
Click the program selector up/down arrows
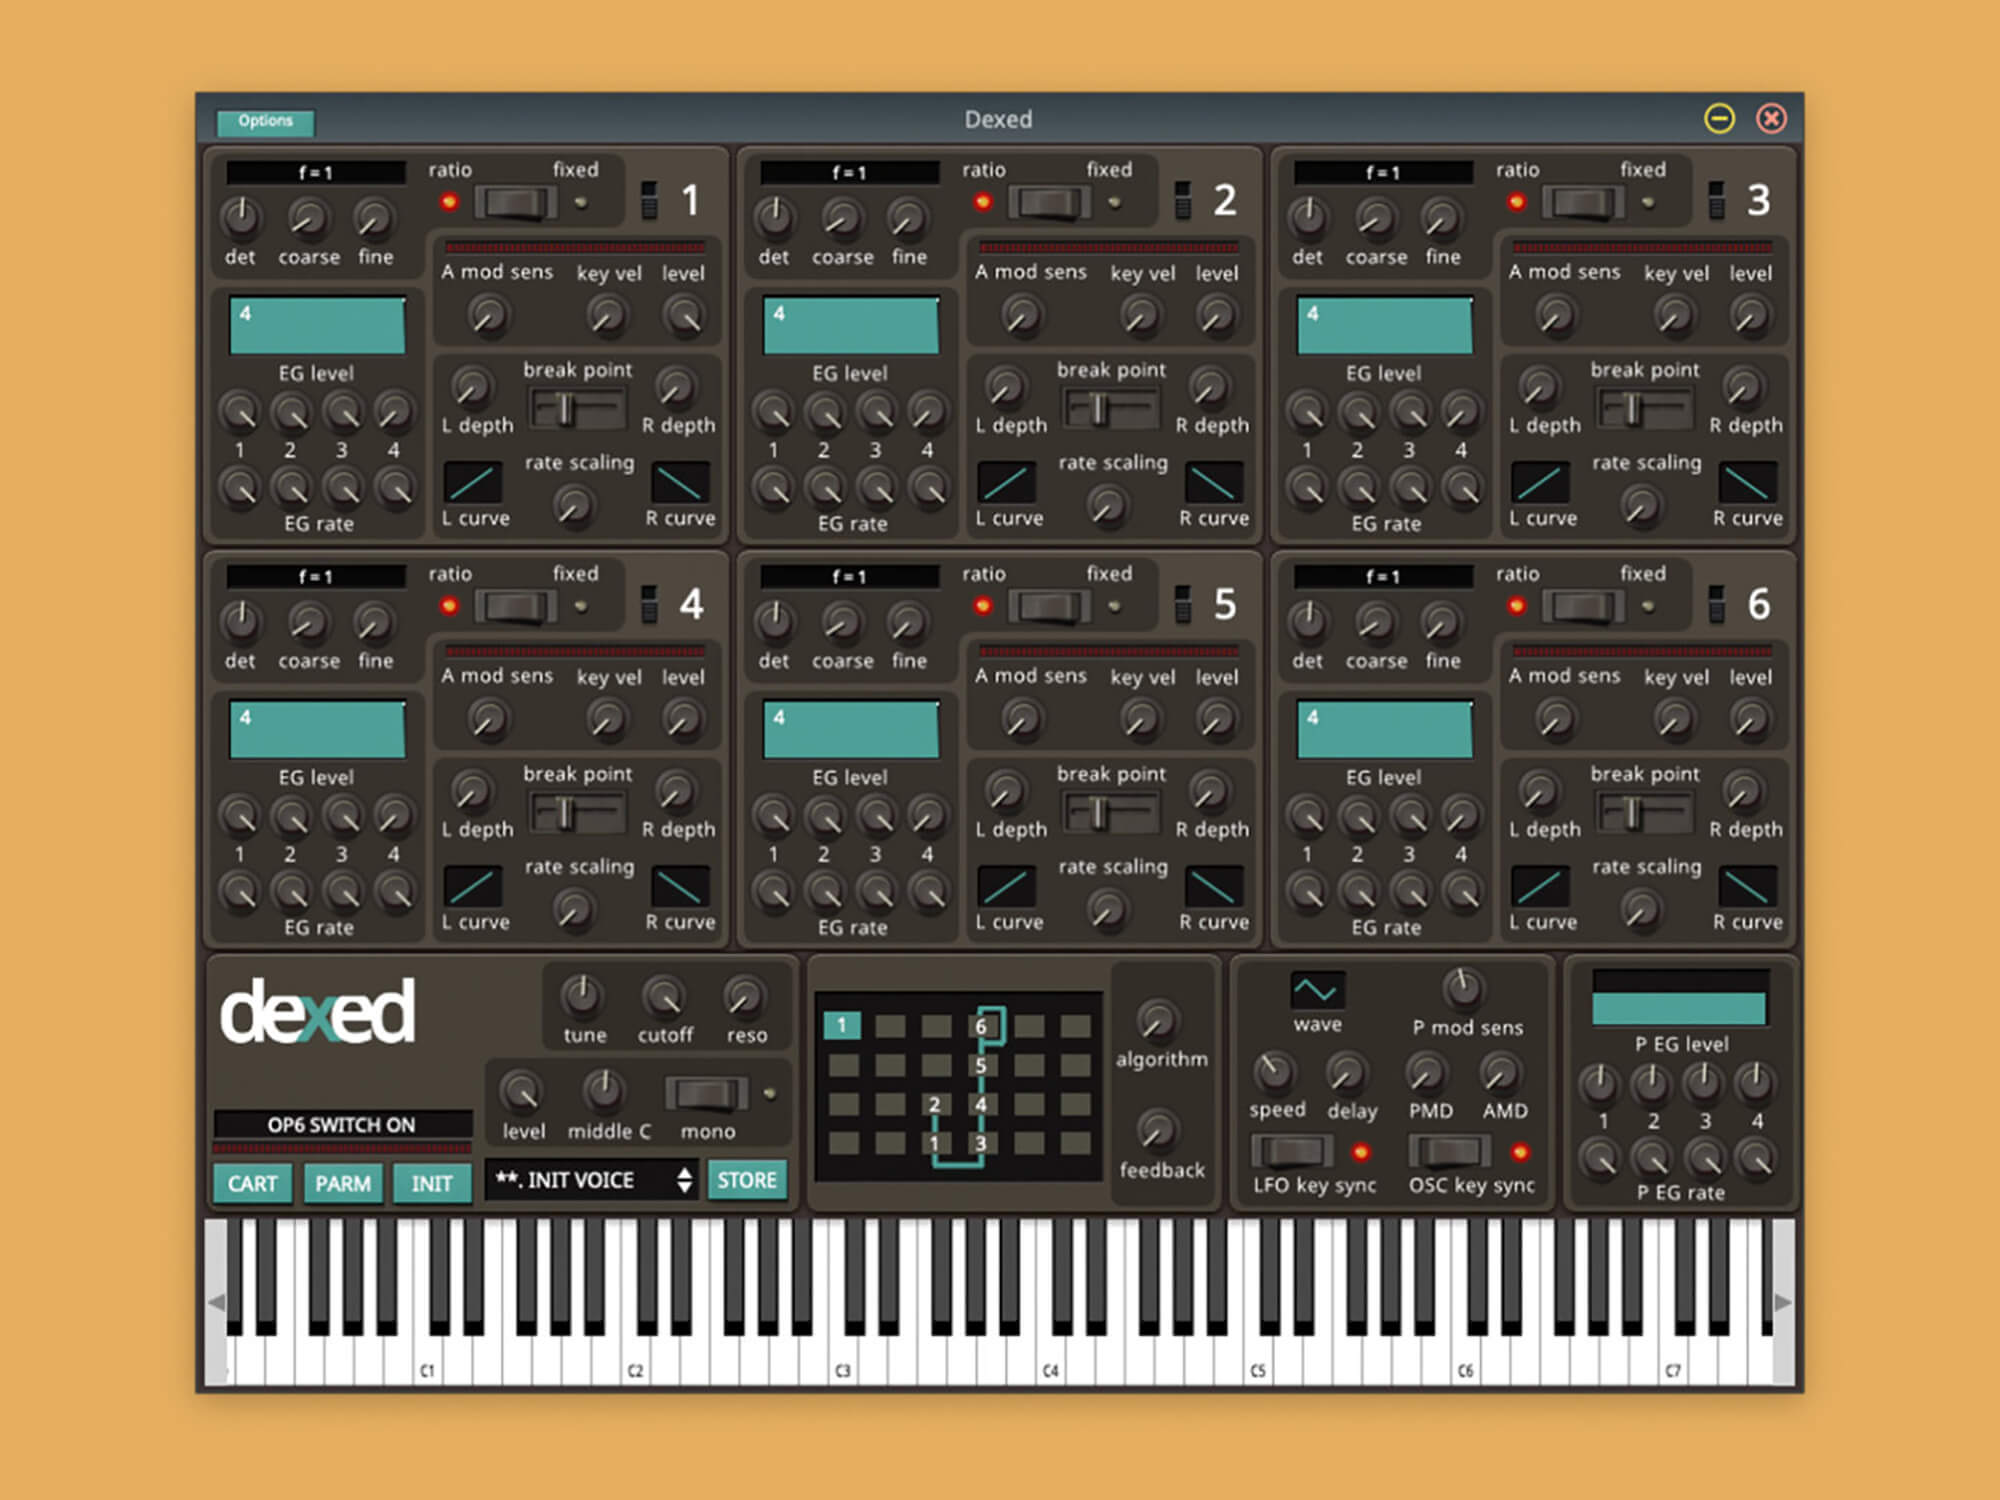(684, 1181)
